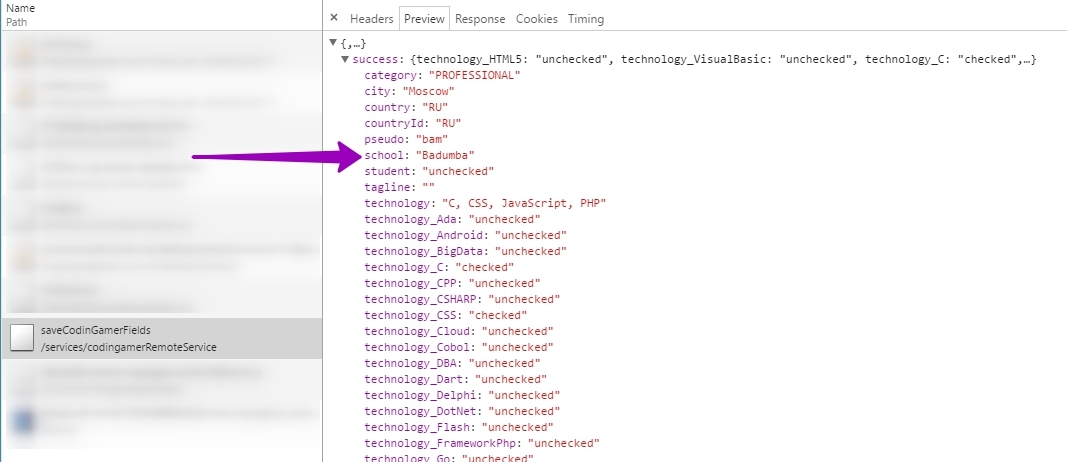This screenshot has width=1067, height=462.
Task: Select the technology_C "checked" line
Action: coord(438,267)
